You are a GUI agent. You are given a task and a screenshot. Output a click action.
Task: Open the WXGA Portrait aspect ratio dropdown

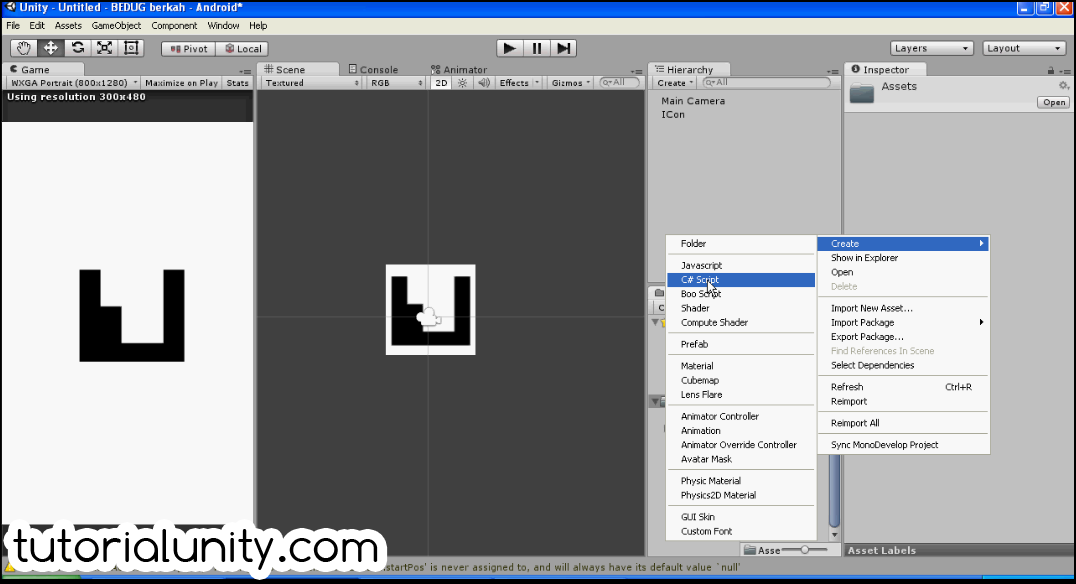[x=72, y=82]
